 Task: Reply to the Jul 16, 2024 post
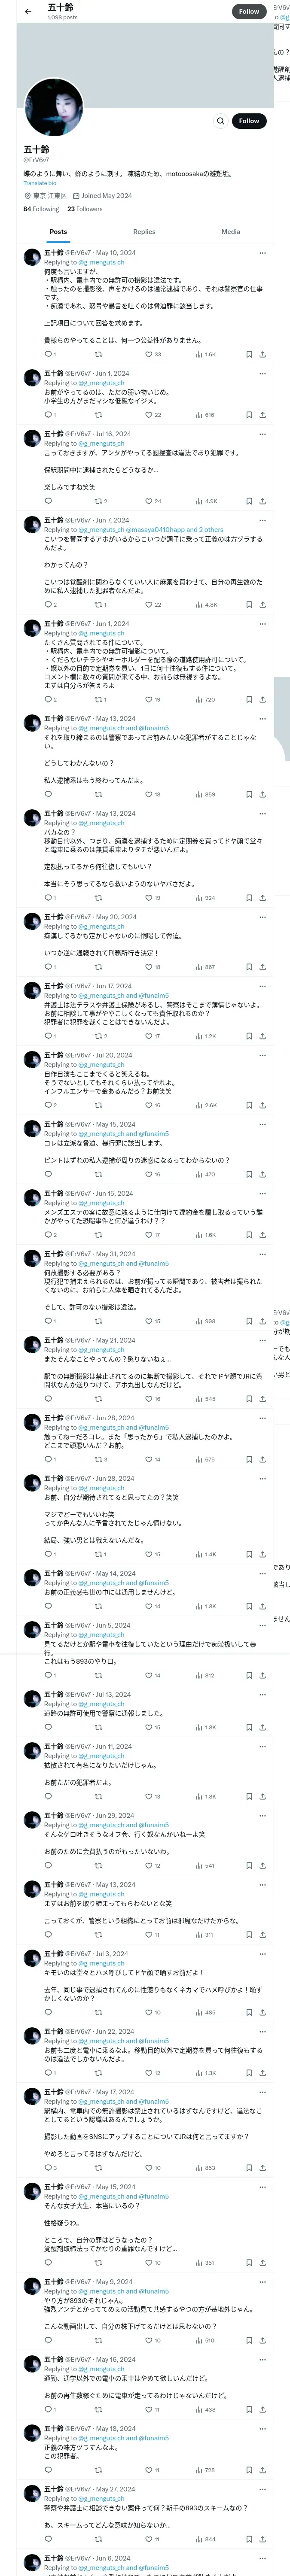48,501
